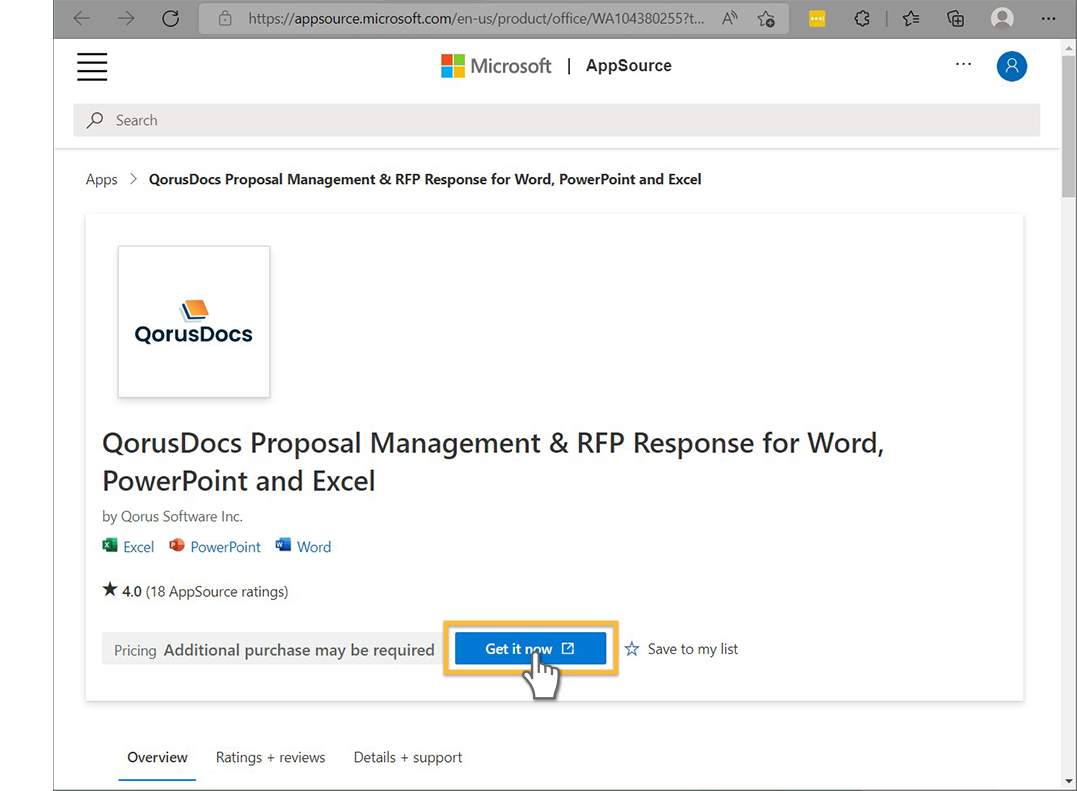Click the search magnifier icon
Image resolution: width=1077 pixels, height=791 pixels.
tap(95, 120)
